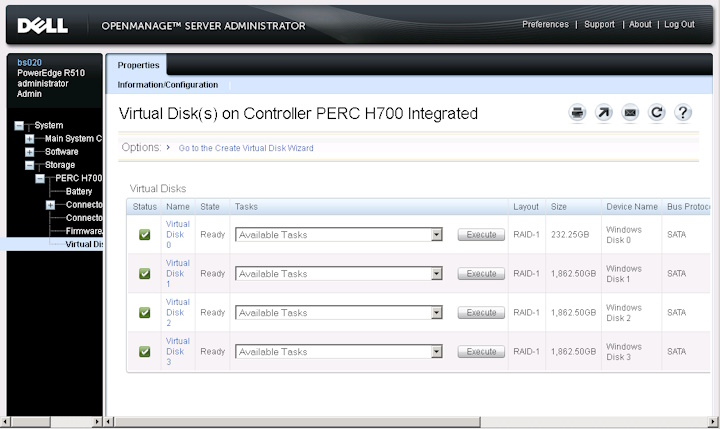Click the green status icon for Virtual Disk 3
The width and height of the screenshot is (720, 429).
pos(144,352)
